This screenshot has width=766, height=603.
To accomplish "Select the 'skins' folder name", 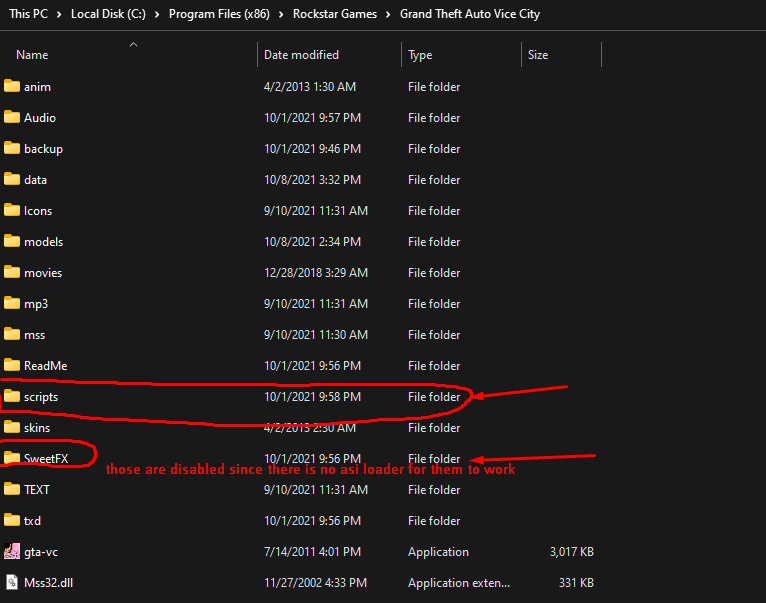I will point(37,428).
